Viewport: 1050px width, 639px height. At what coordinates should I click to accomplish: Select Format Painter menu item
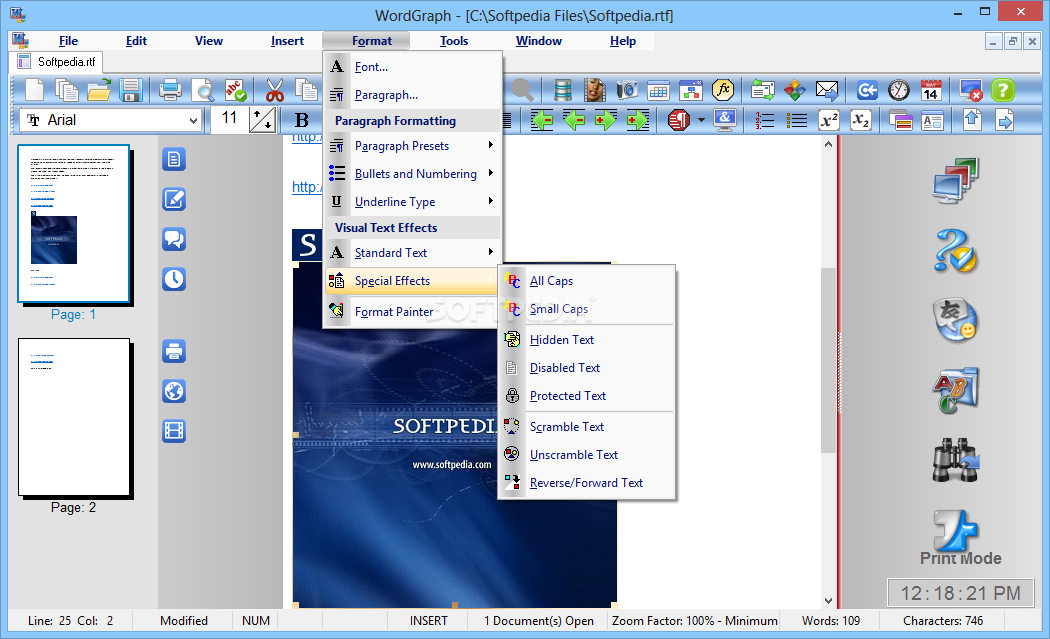(411, 311)
